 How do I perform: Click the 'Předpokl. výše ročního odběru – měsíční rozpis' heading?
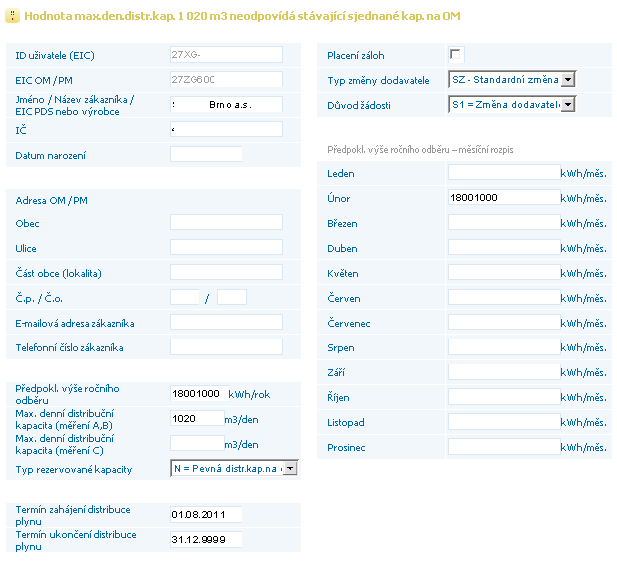point(420,150)
